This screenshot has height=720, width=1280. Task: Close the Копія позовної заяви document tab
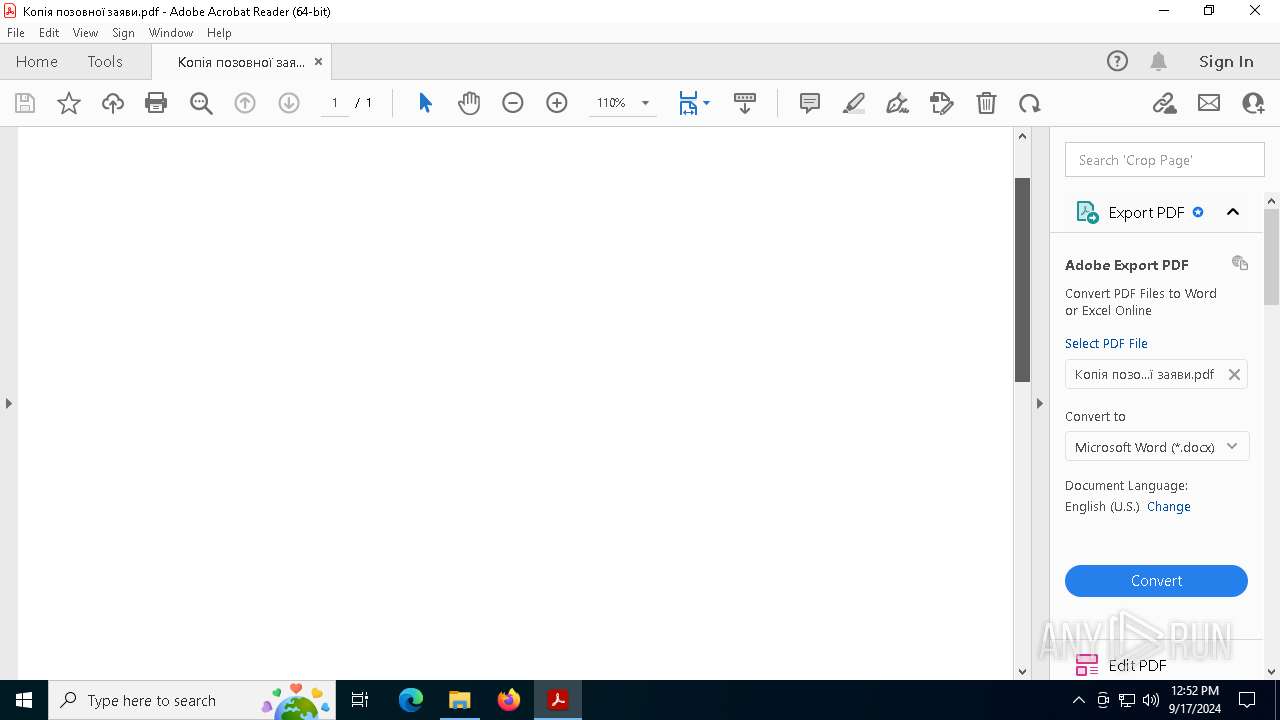click(x=318, y=61)
